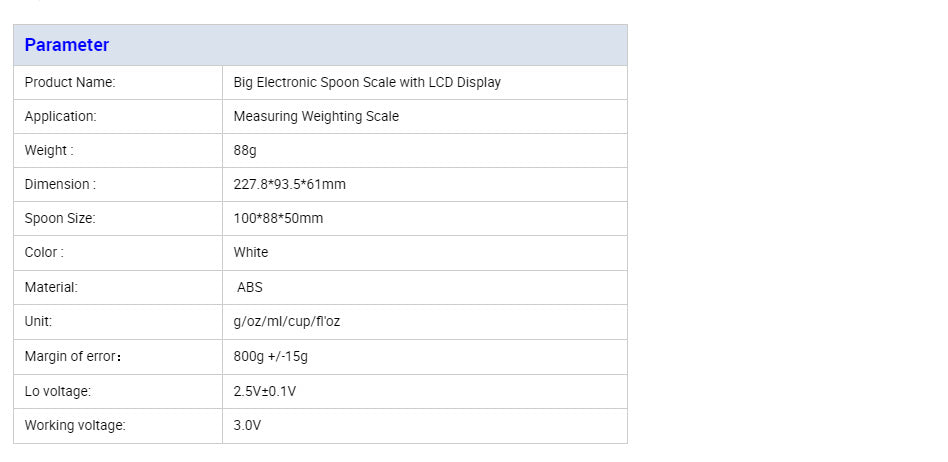Click the 3.0V working voltage value
948x462 pixels.
(x=247, y=425)
